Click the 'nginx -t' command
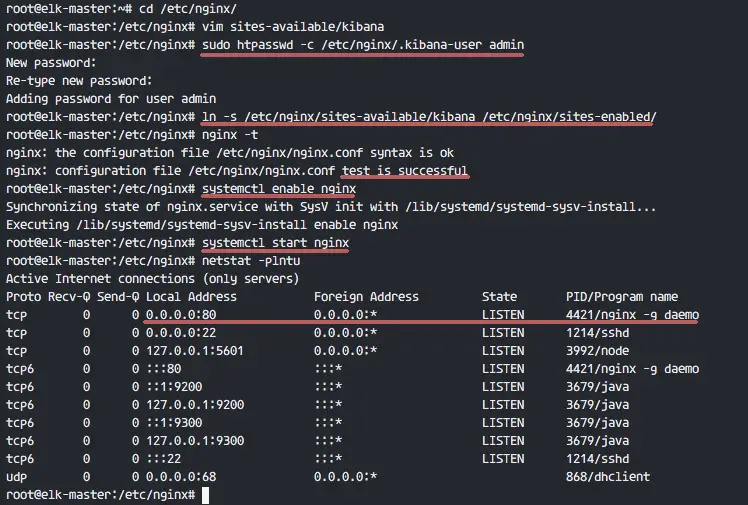 tap(230, 135)
